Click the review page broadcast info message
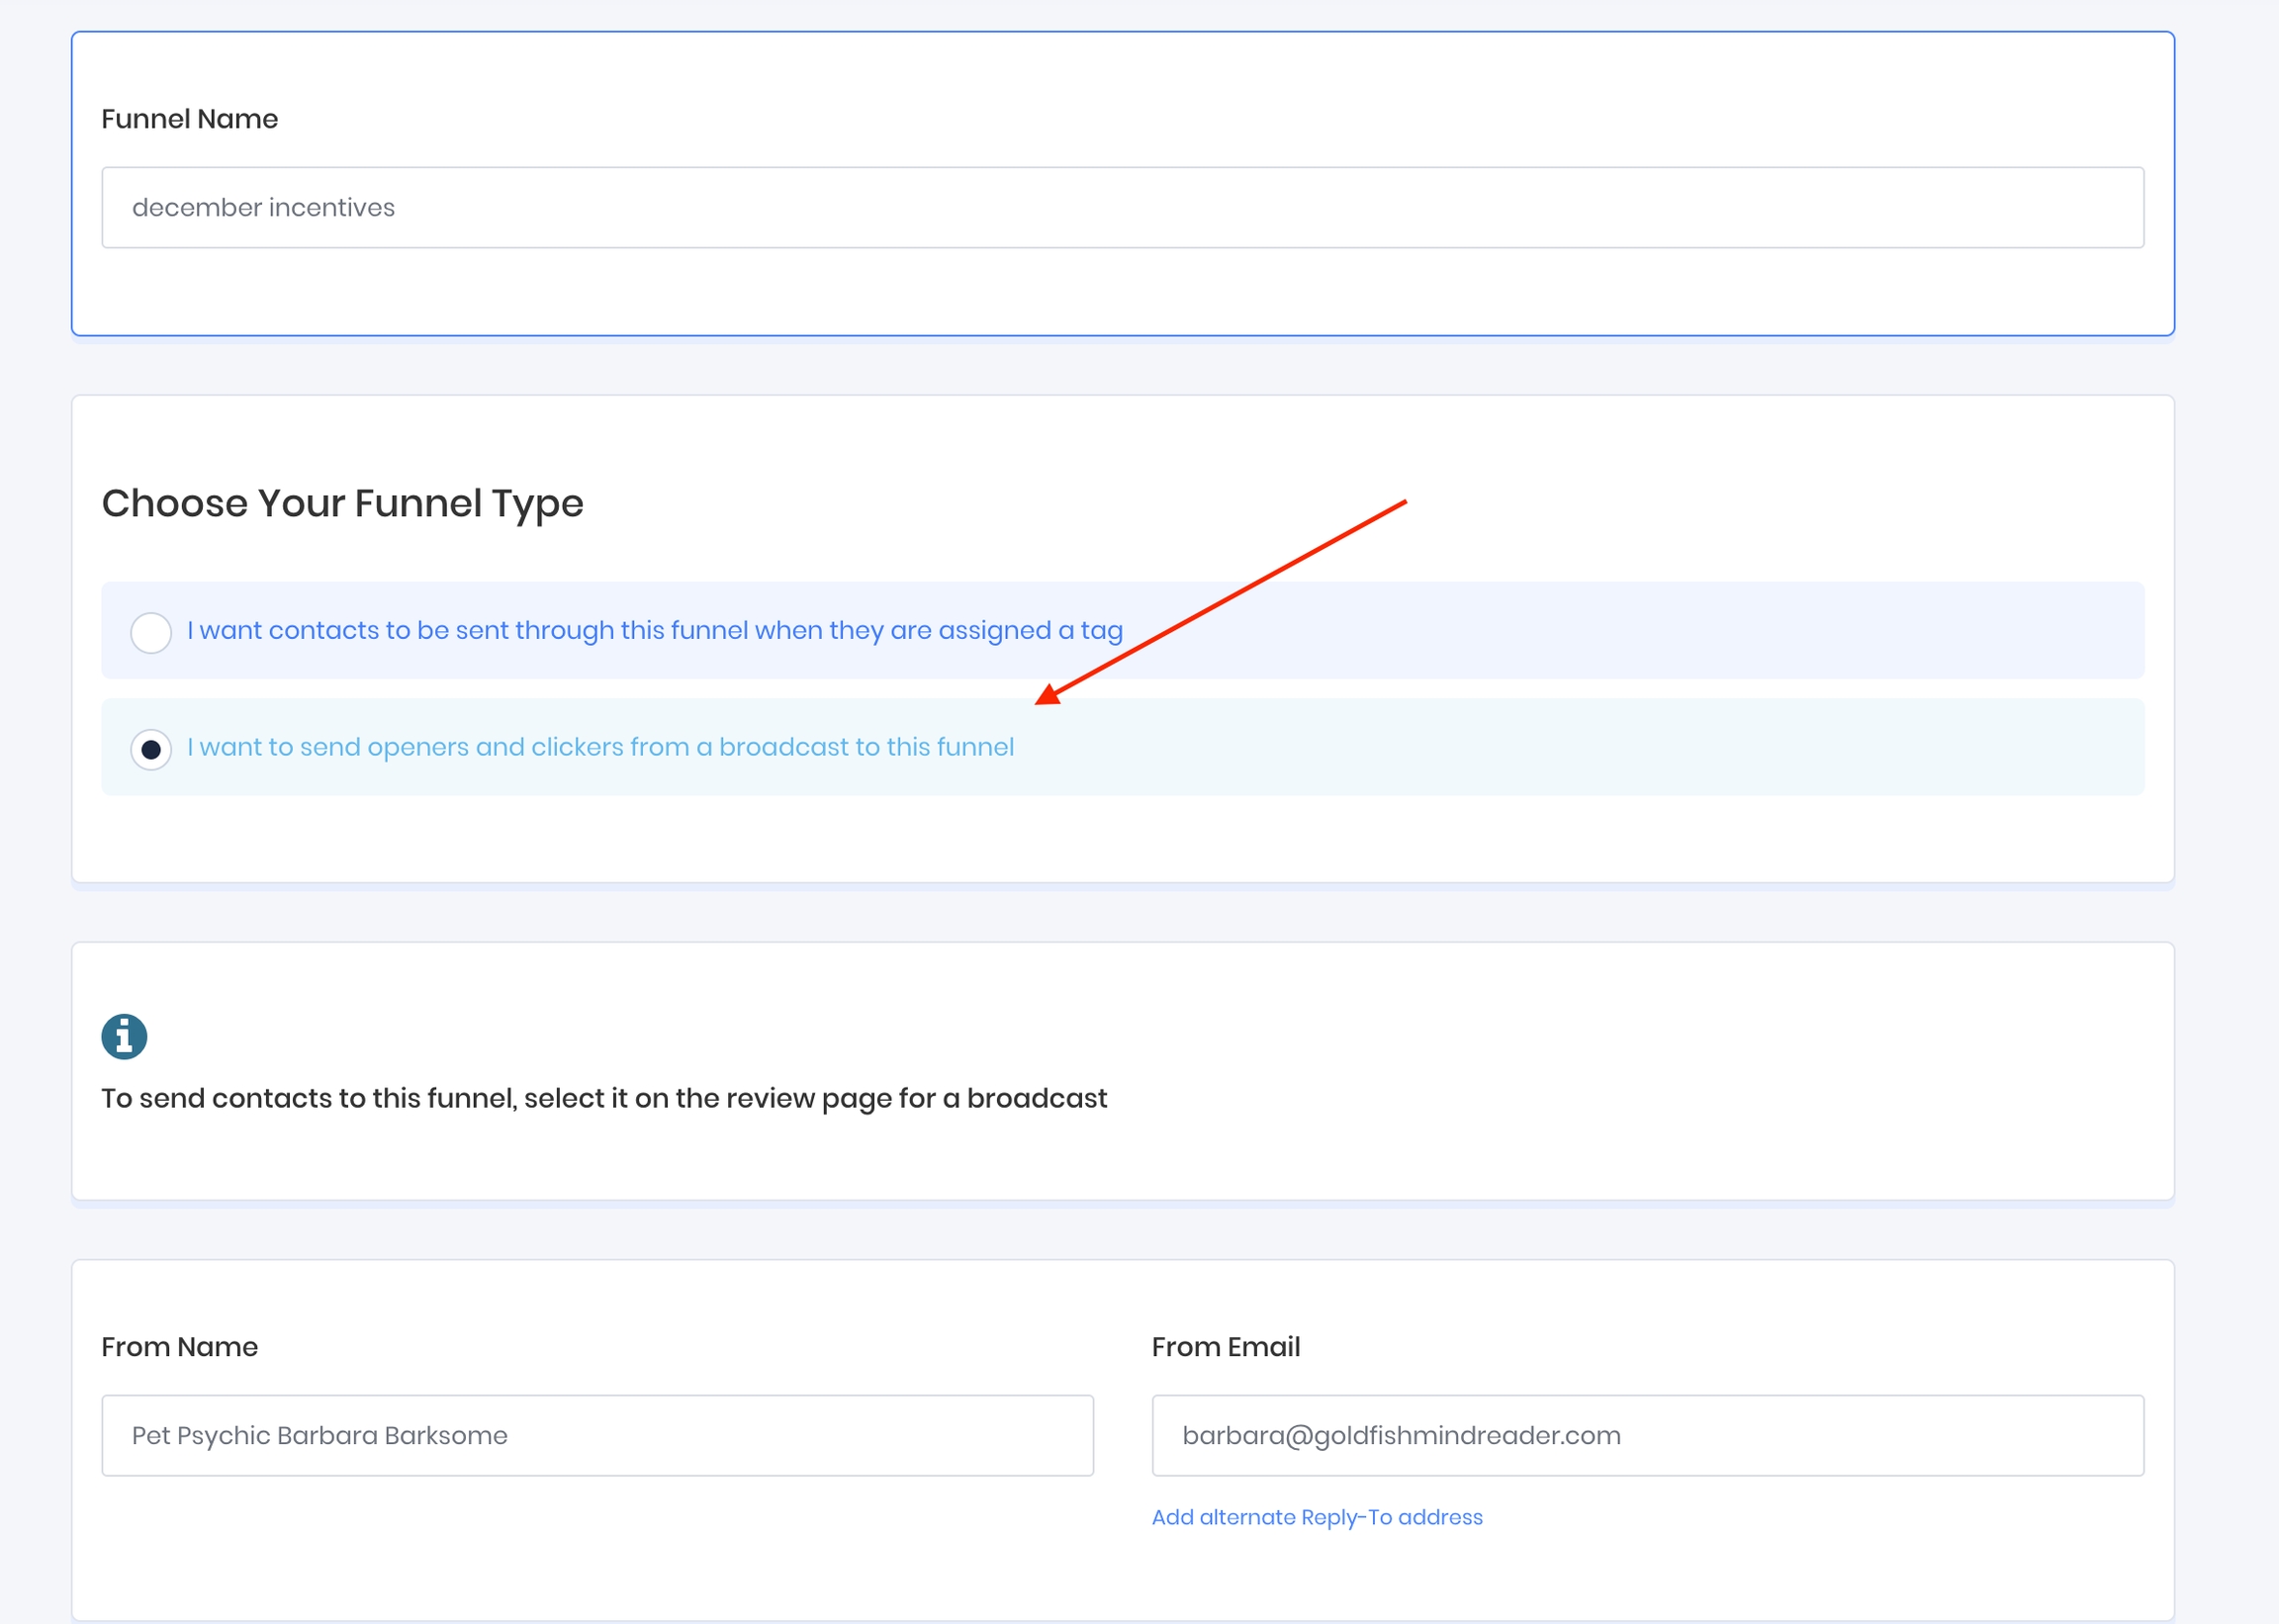The height and width of the screenshot is (1624, 2279). [604, 1098]
